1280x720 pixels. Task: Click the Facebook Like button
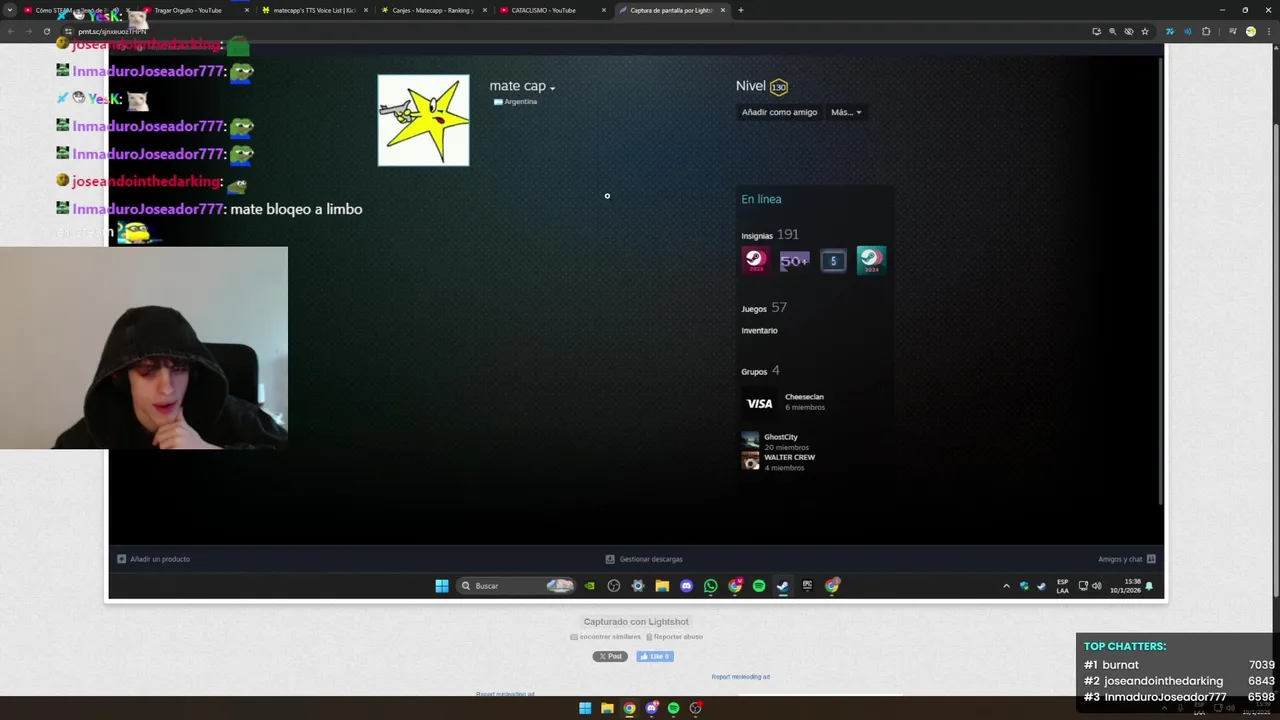(655, 656)
